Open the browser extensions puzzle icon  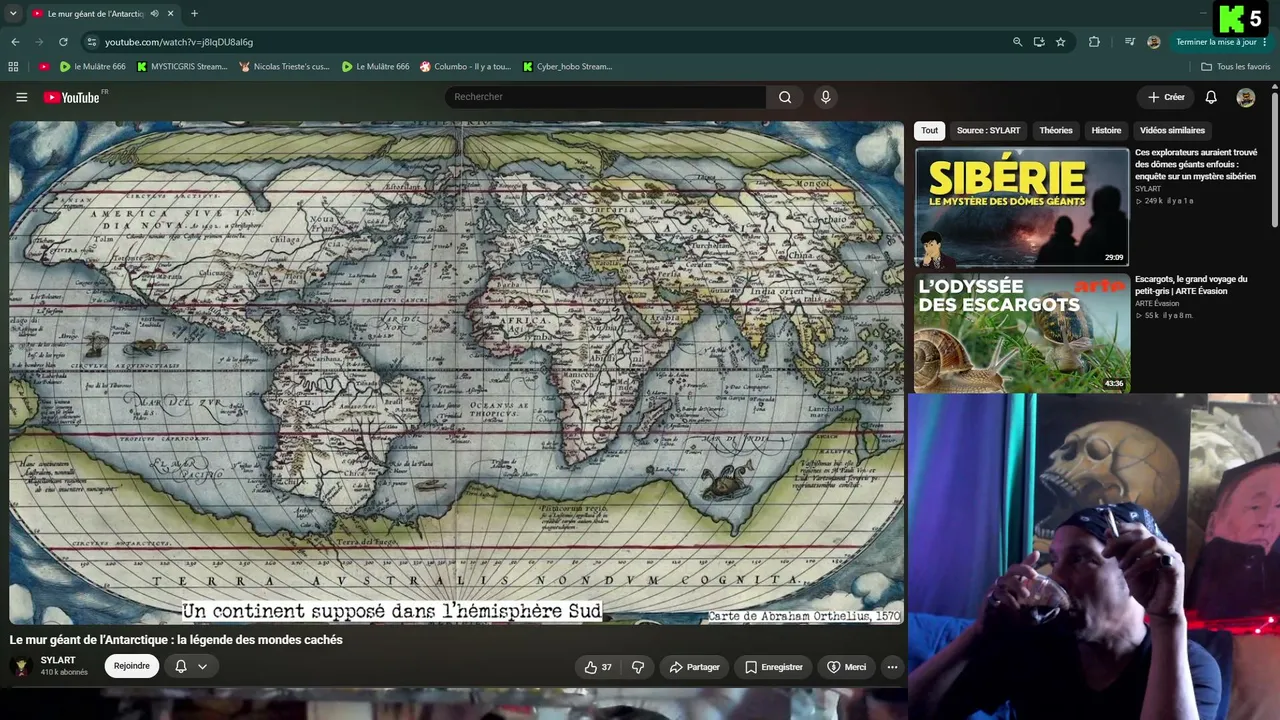pos(1094,42)
